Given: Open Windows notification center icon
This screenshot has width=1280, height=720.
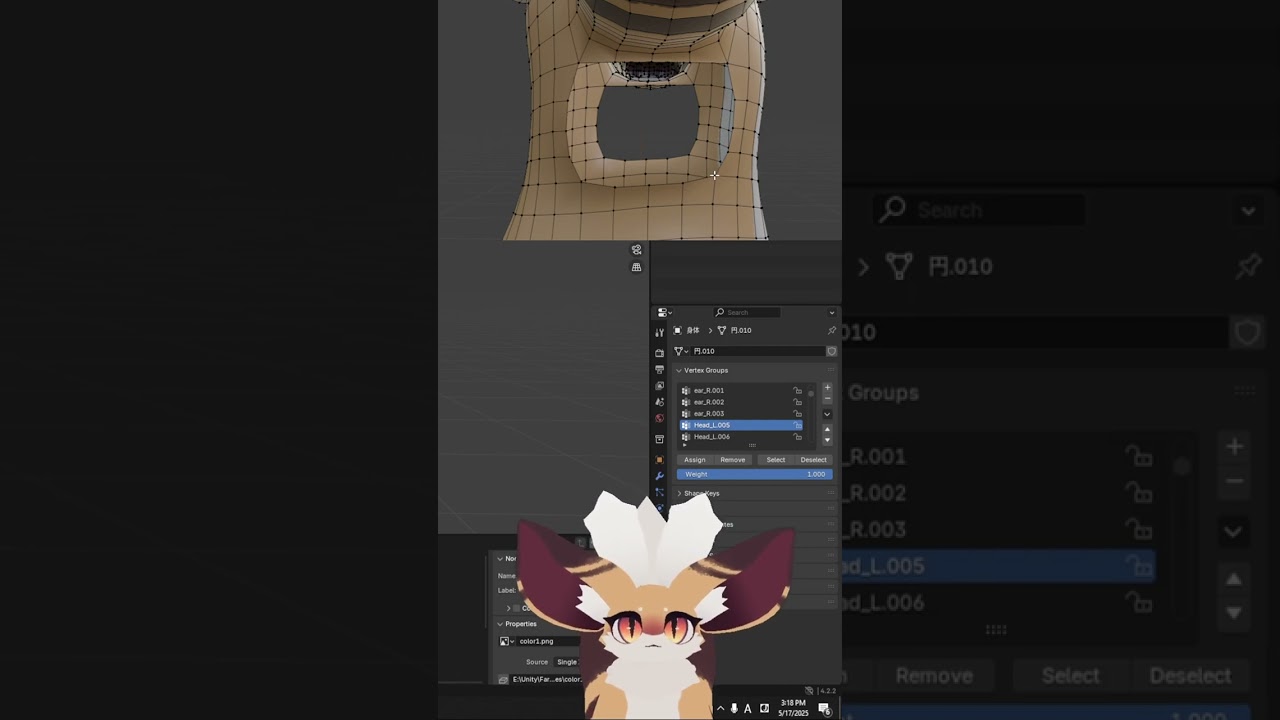Looking at the screenshot, I should (825, 709).
